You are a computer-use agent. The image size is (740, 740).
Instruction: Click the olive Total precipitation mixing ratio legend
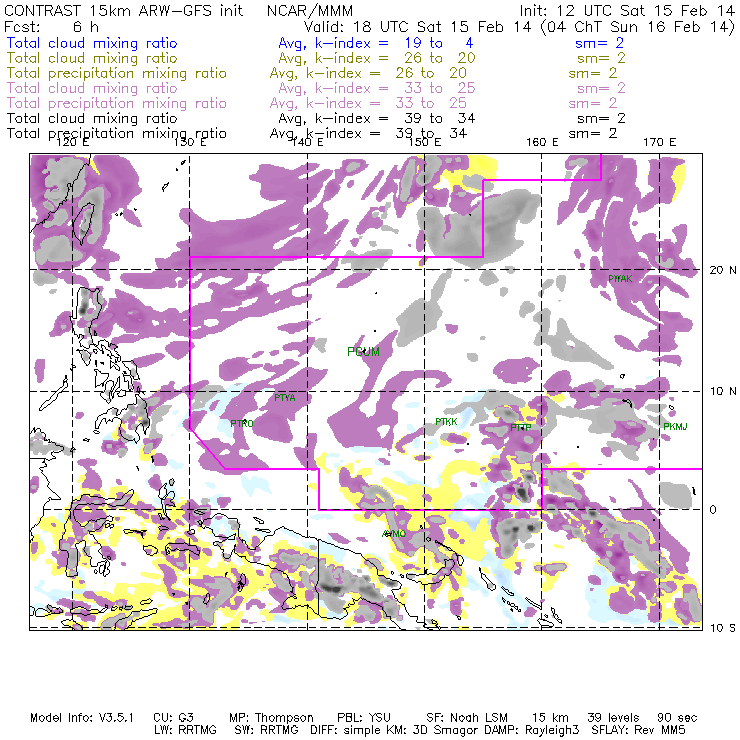pos(117,74)
